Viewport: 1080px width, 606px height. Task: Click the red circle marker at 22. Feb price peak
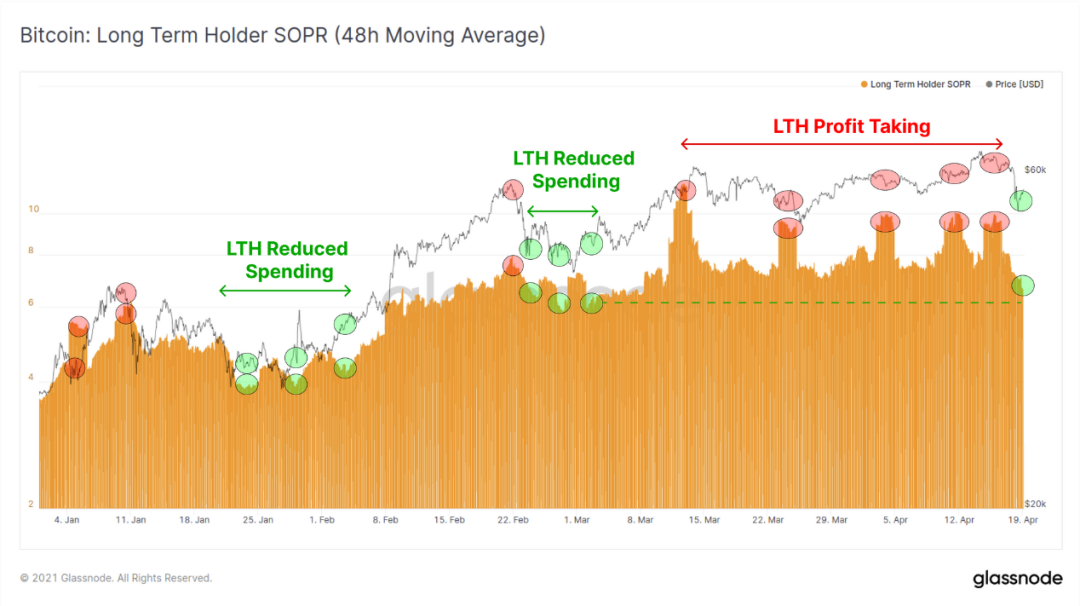pyautogui.click(x=512, y=189)
